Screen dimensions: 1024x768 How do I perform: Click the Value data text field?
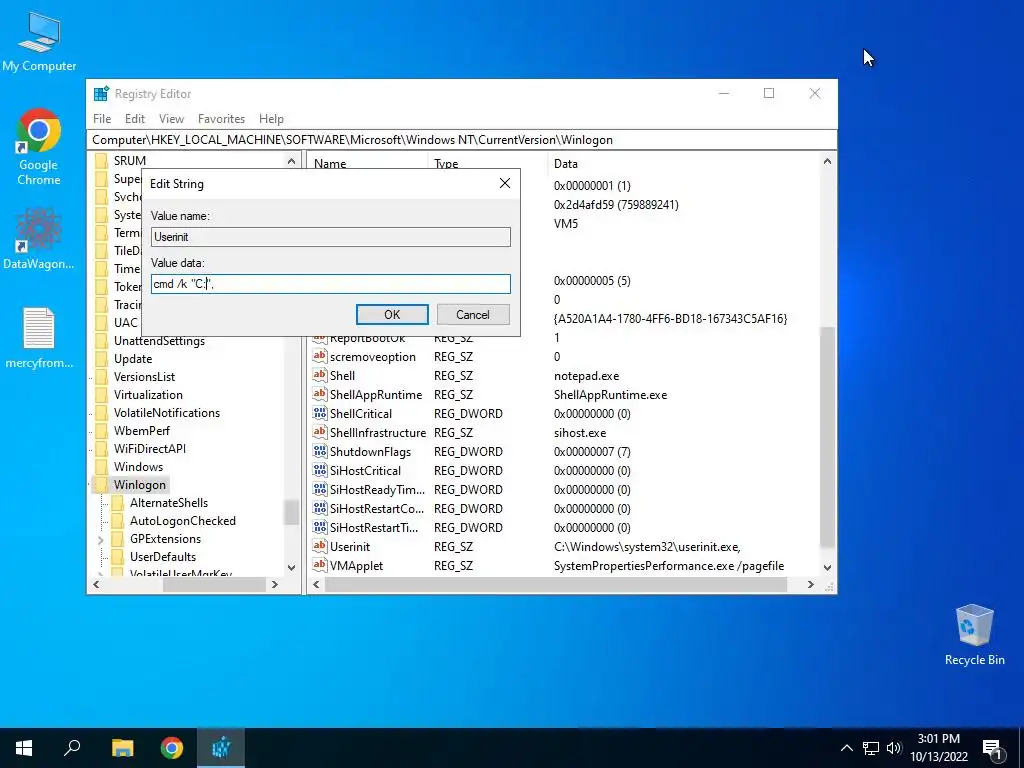330,283
